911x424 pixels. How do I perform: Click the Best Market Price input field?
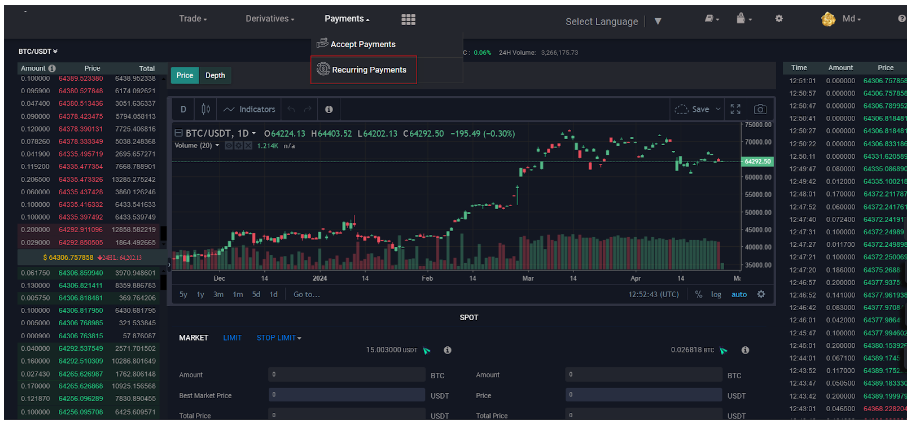(x=345, y=395)
